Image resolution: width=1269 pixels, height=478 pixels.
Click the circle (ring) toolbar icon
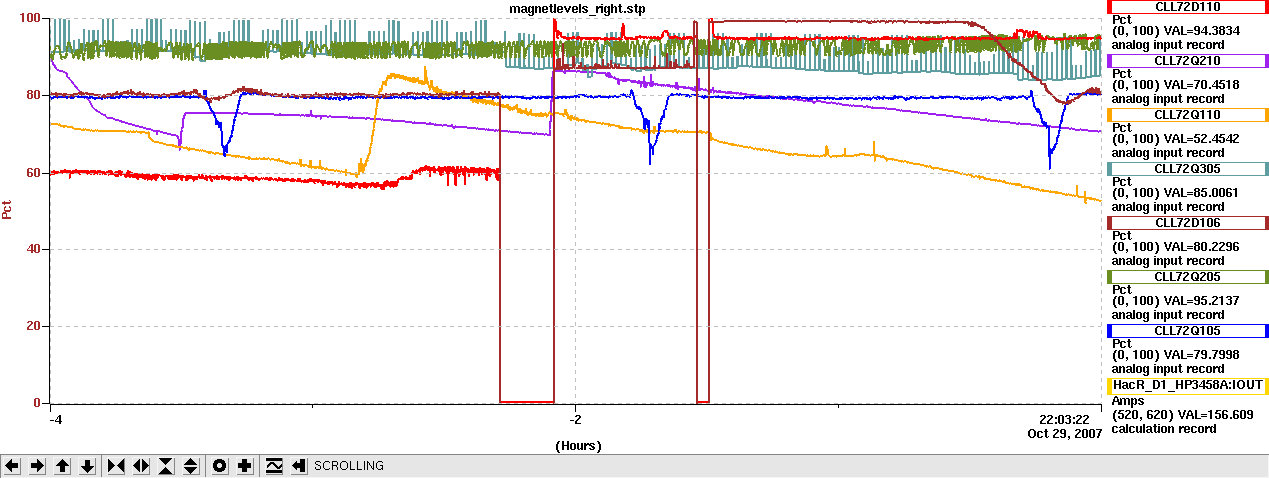pos(220,466)
